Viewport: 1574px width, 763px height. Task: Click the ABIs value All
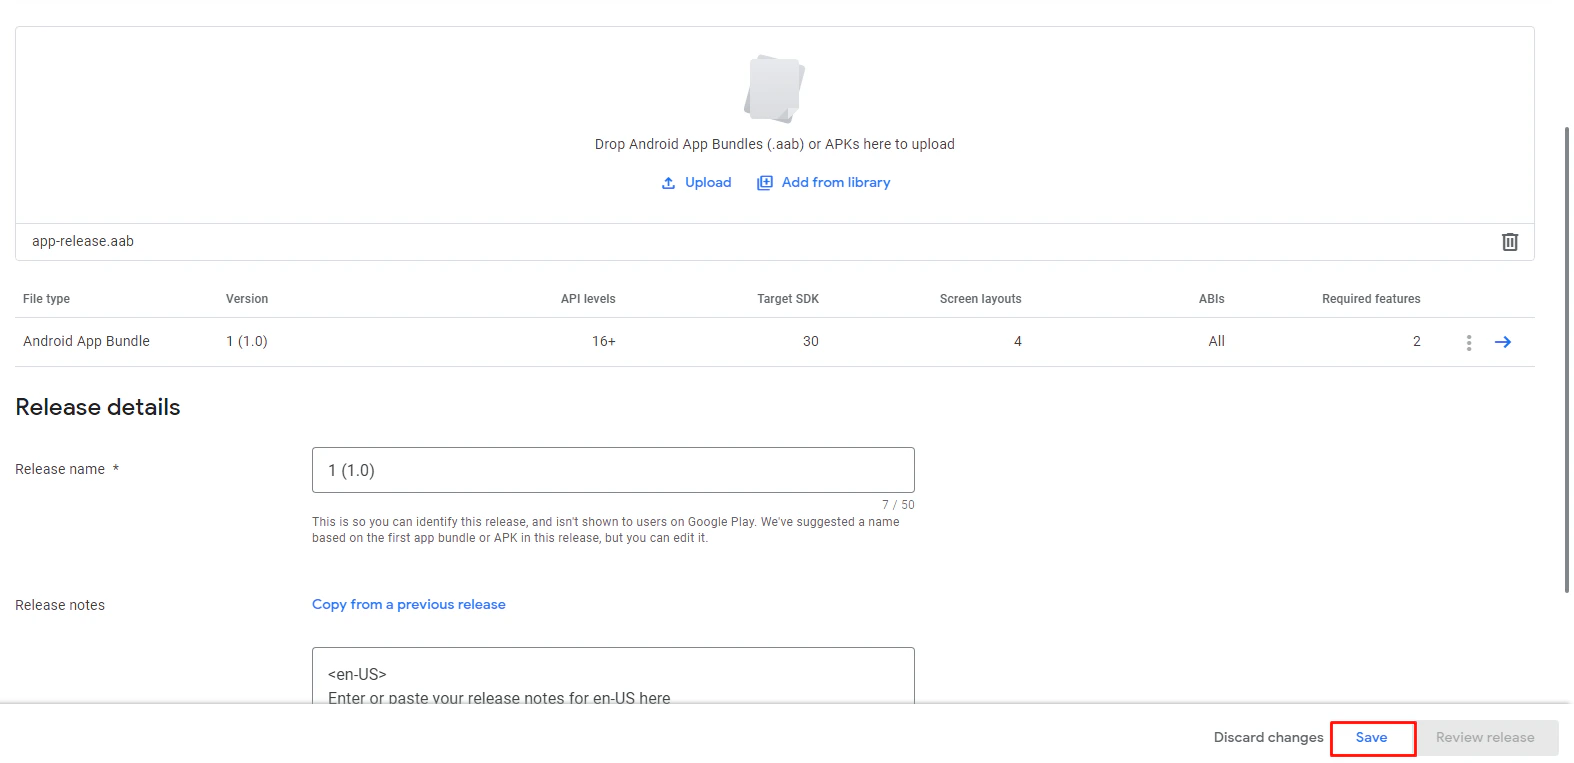pyautogui.click(x=1216, y=341)
